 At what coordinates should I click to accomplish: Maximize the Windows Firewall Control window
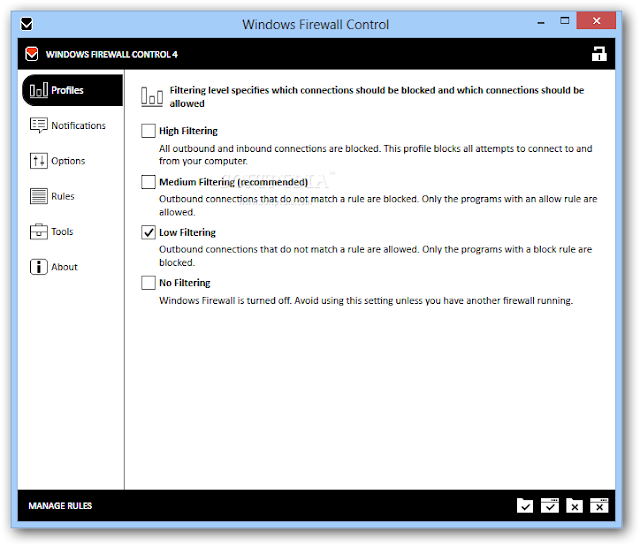point(565,21)
